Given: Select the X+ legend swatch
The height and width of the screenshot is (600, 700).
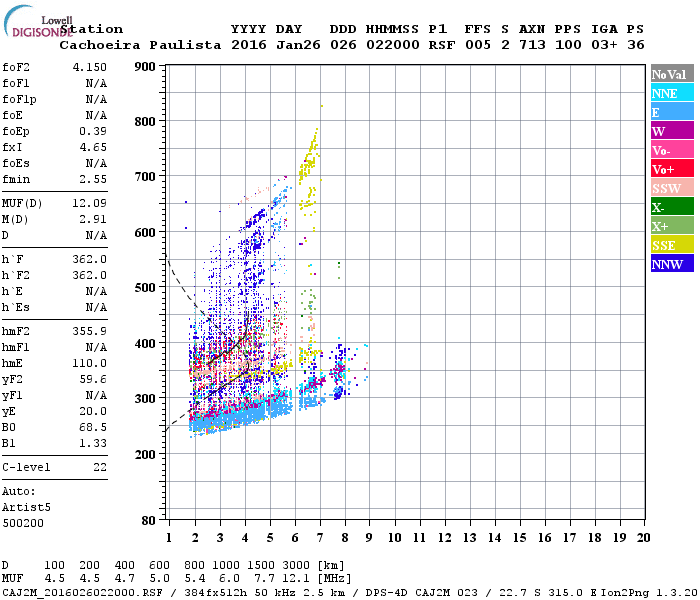Looking at the screenshot, I should [x=672, y=225].
